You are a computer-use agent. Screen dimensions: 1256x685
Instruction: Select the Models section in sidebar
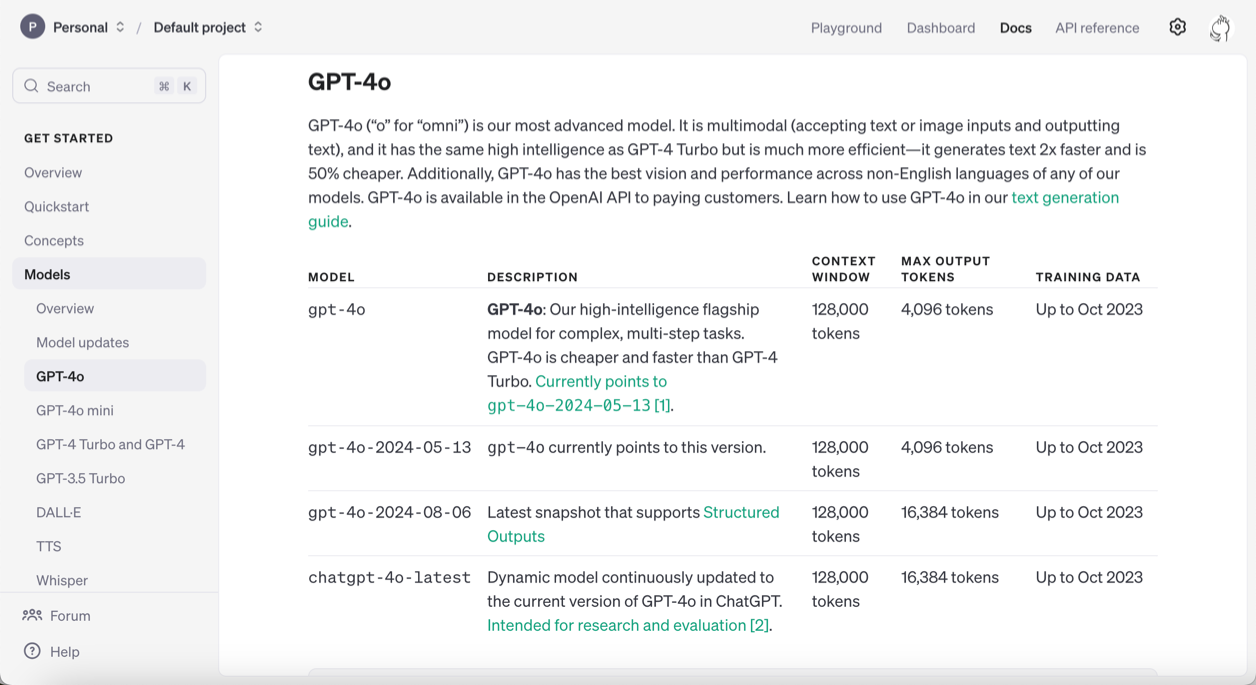[109, 274]
